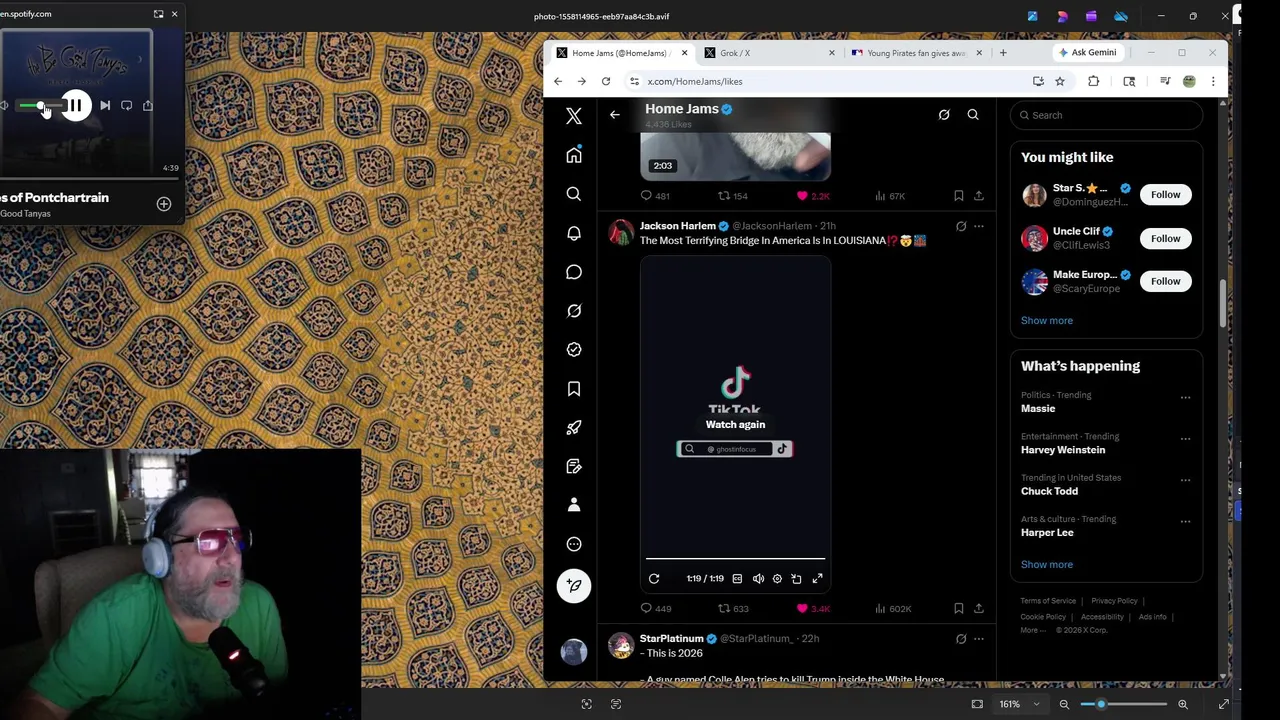Search the Home Jams profile with magnifier icon

[x=973, y=115]
